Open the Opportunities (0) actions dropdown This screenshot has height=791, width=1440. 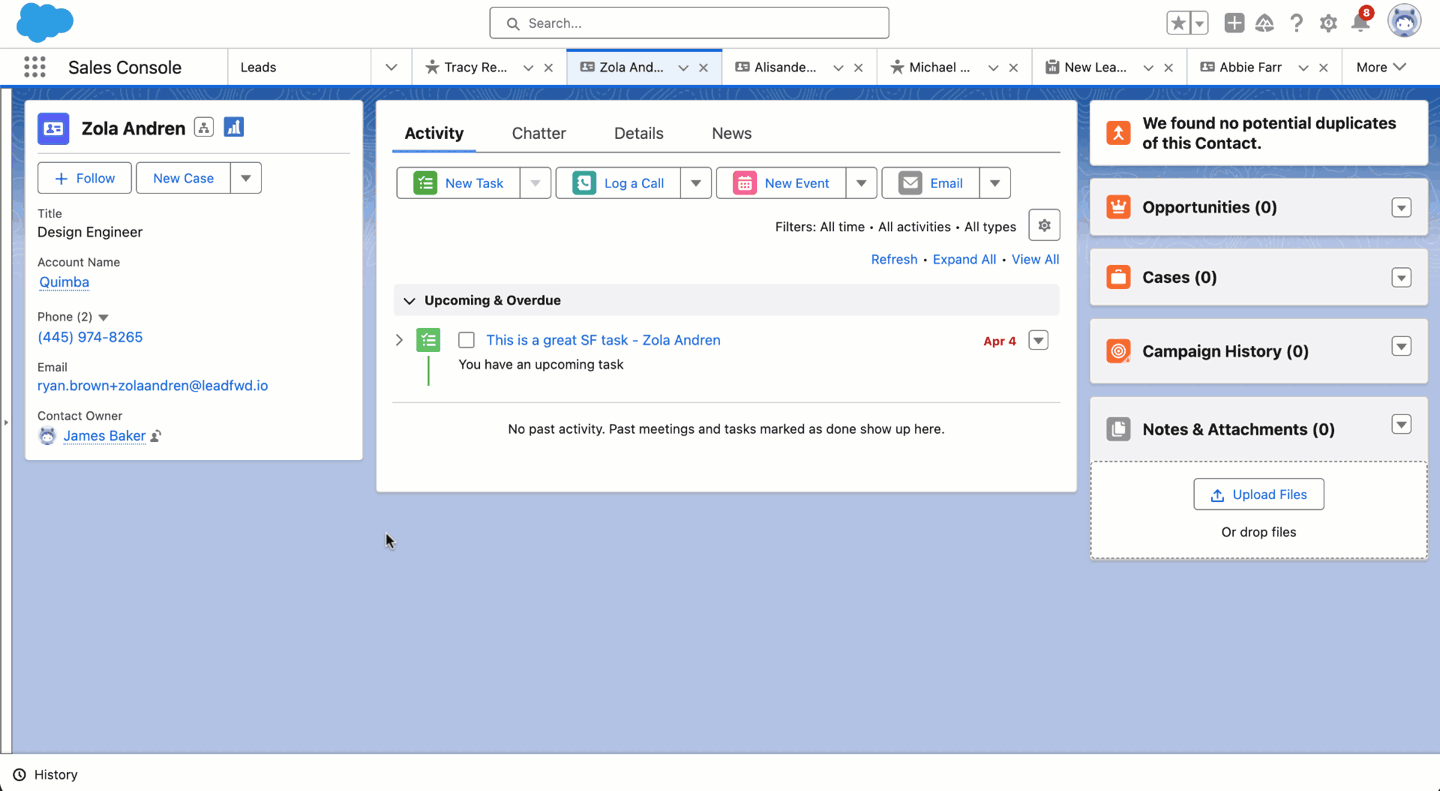point(1401,208)
